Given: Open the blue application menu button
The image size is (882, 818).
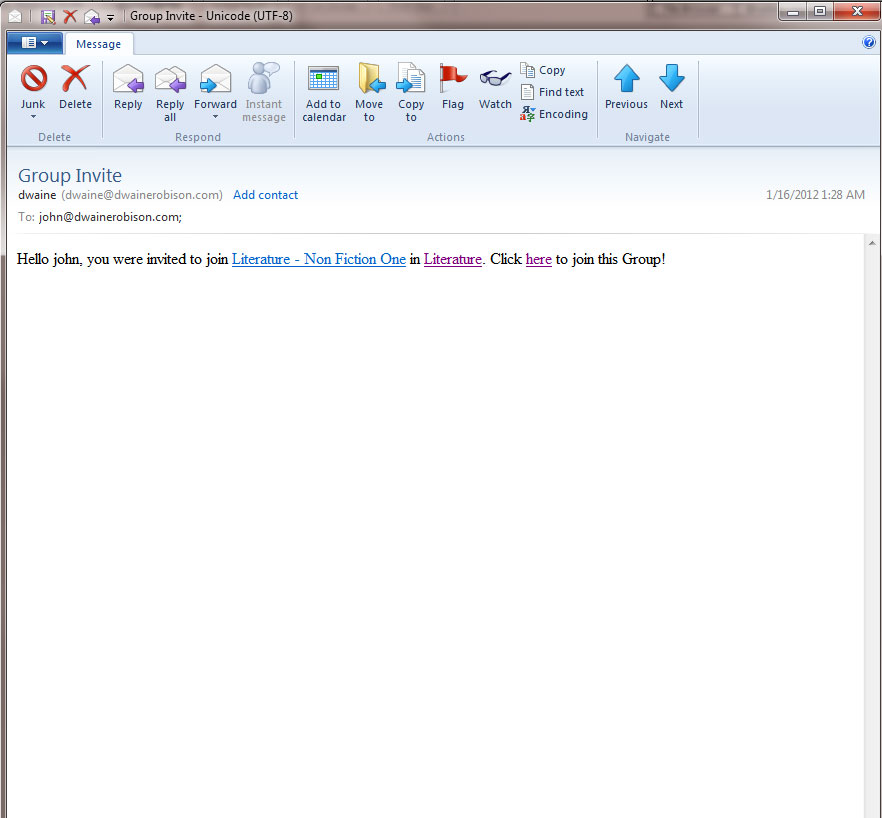Looking at the screenshot, I should point(35,43).
